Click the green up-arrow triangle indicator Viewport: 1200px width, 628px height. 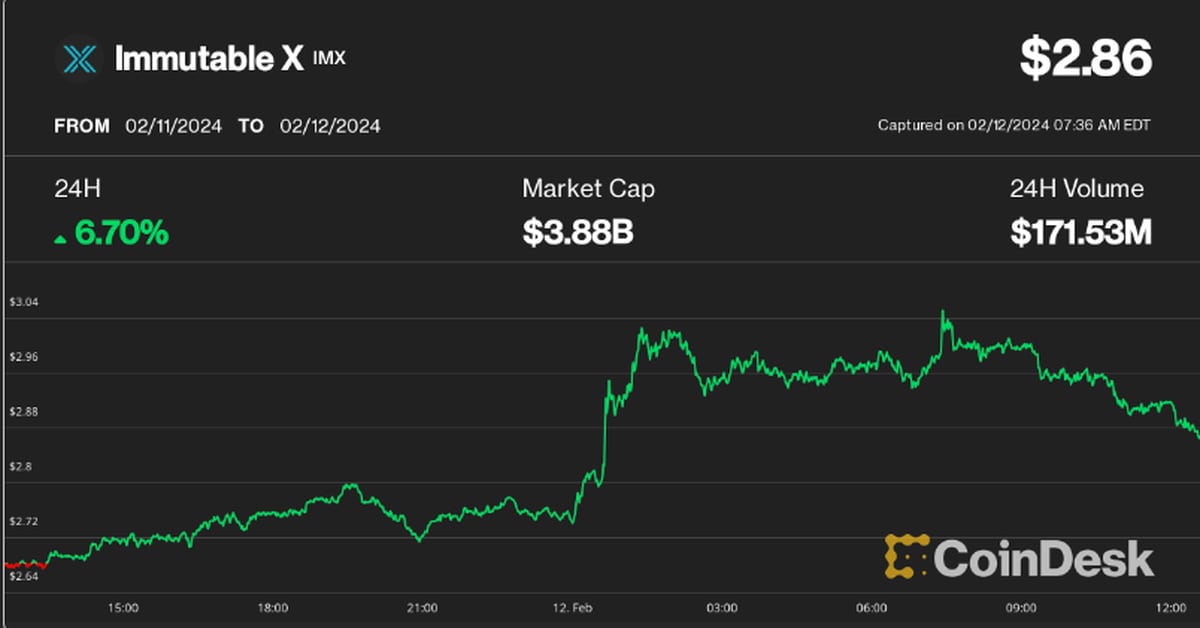coord(61,238)
